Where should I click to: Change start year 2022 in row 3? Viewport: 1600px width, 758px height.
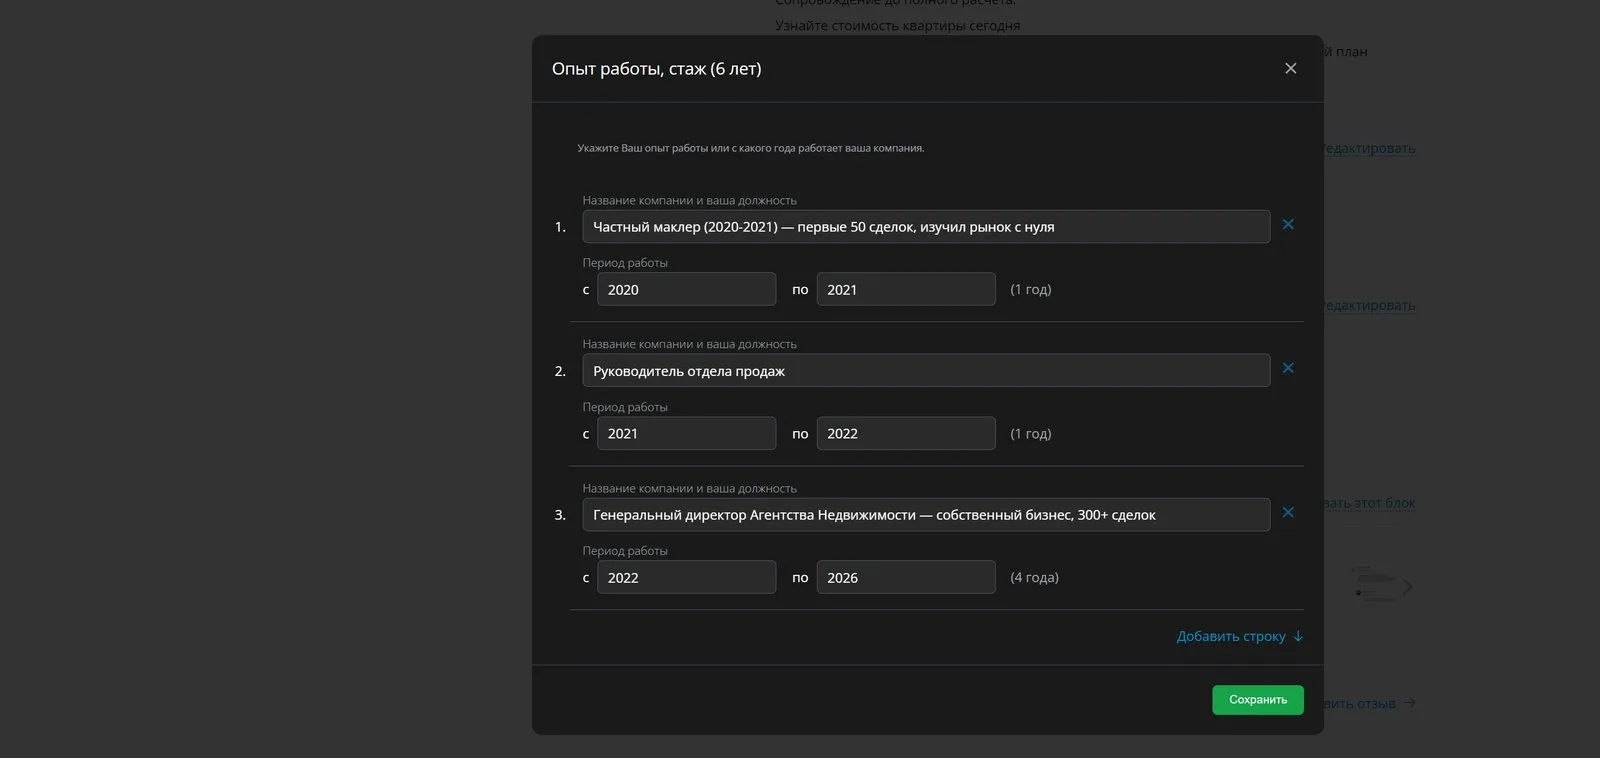(686, 577)
